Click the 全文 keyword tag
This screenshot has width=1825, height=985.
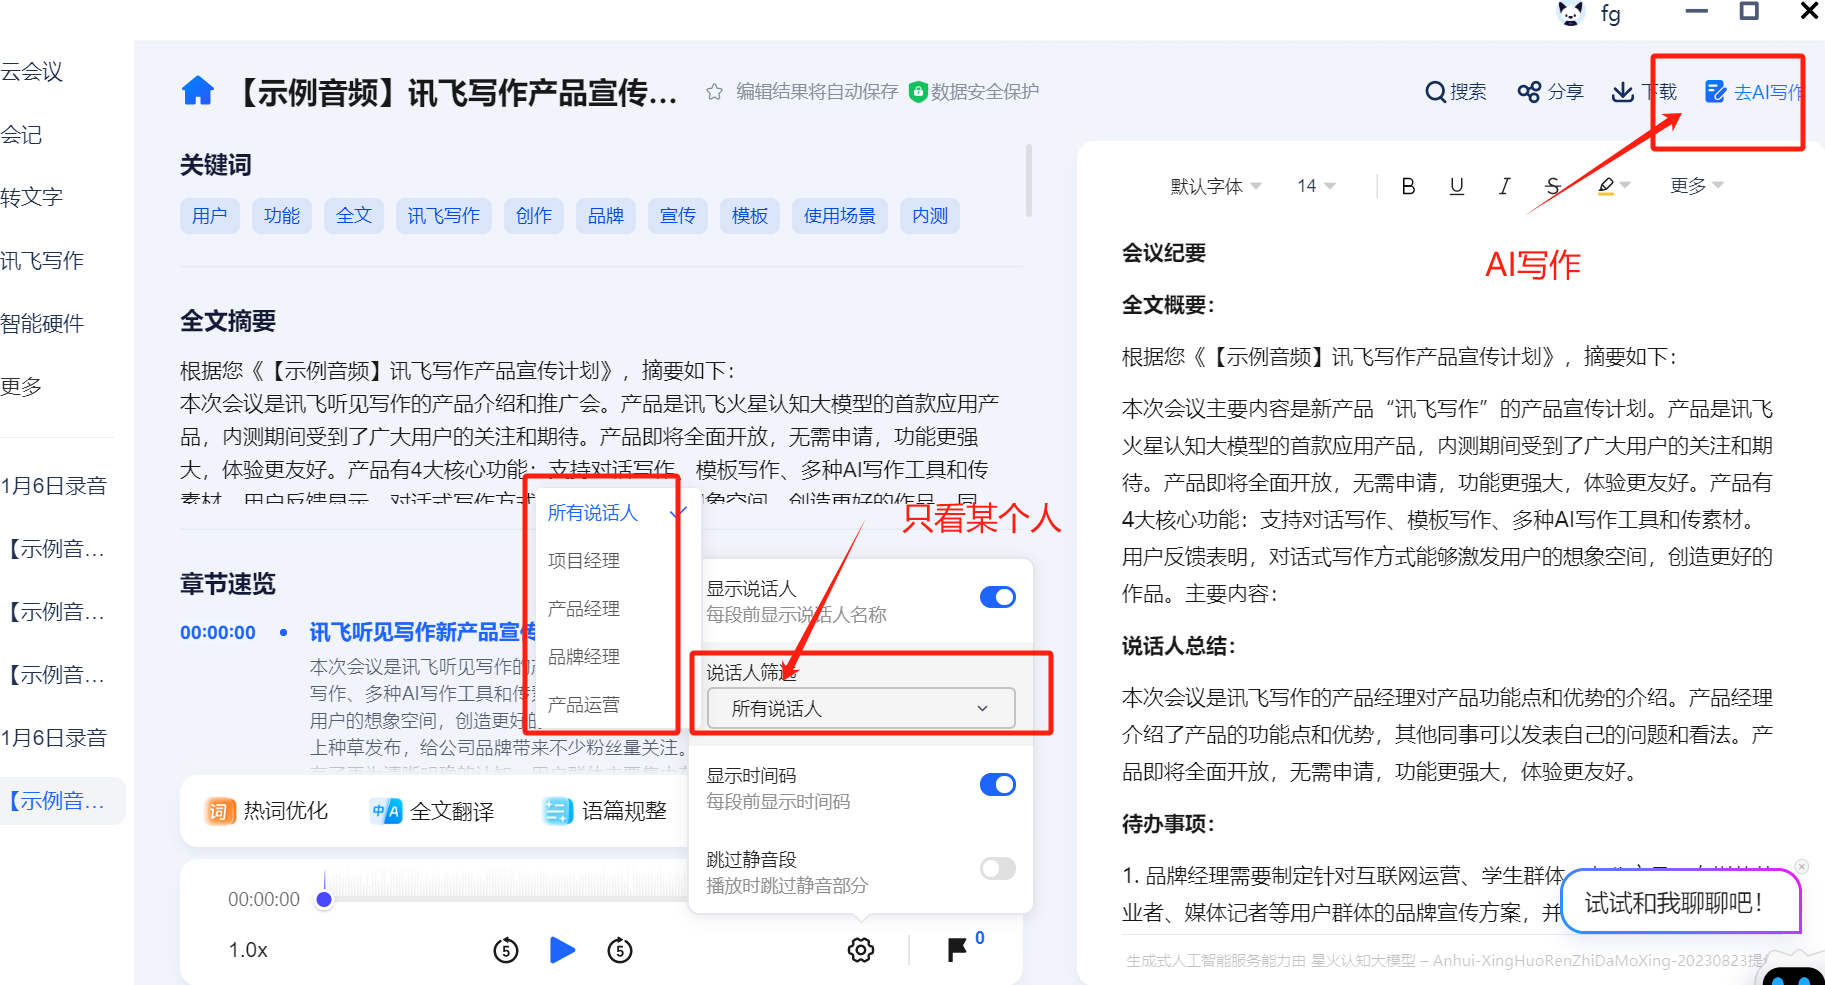(x=354, y=216)
